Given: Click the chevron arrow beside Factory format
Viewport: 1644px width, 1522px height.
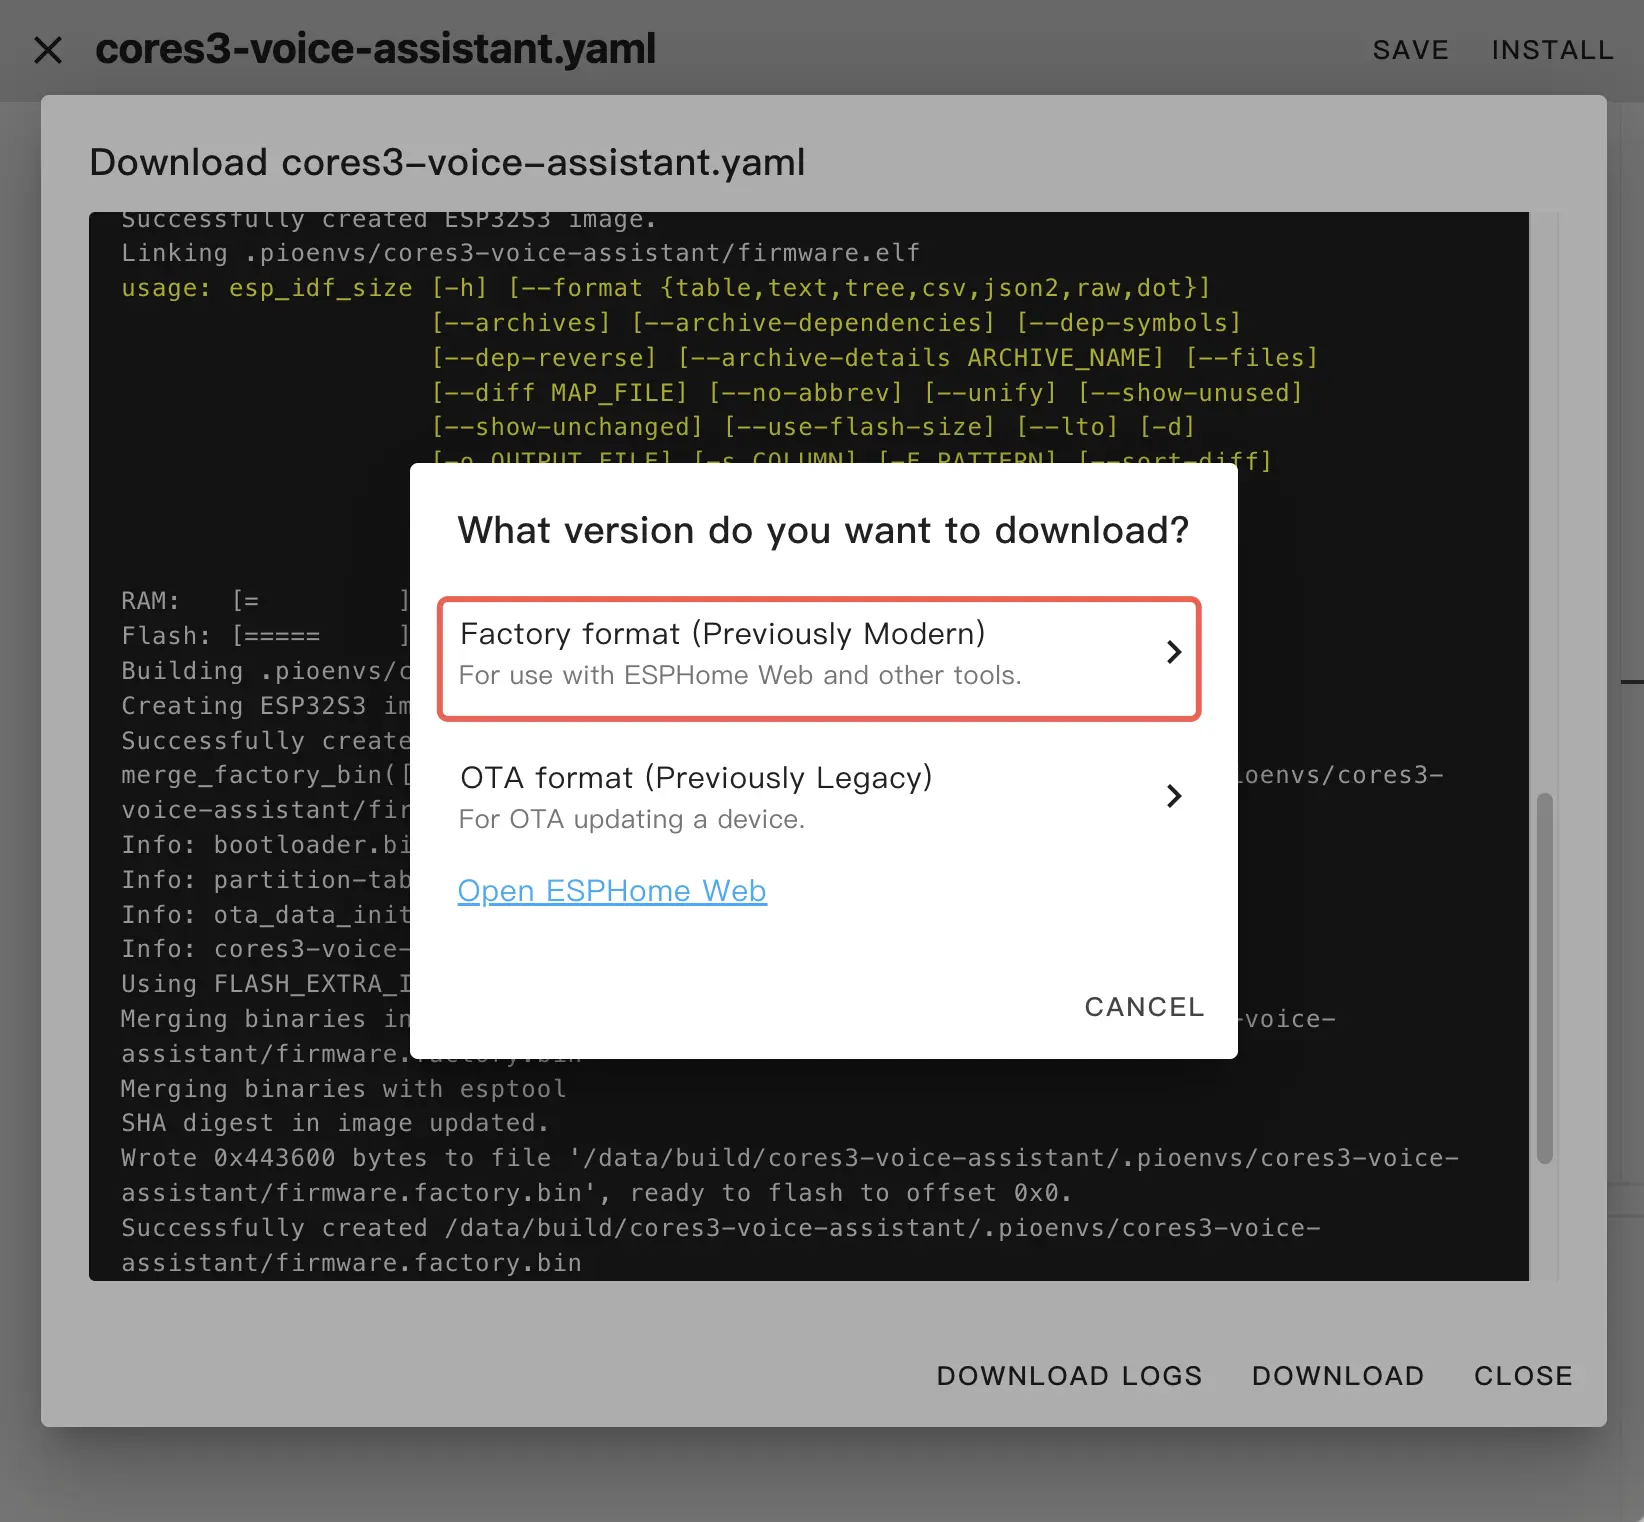Looking at the screenshot, I should 1174,653.
